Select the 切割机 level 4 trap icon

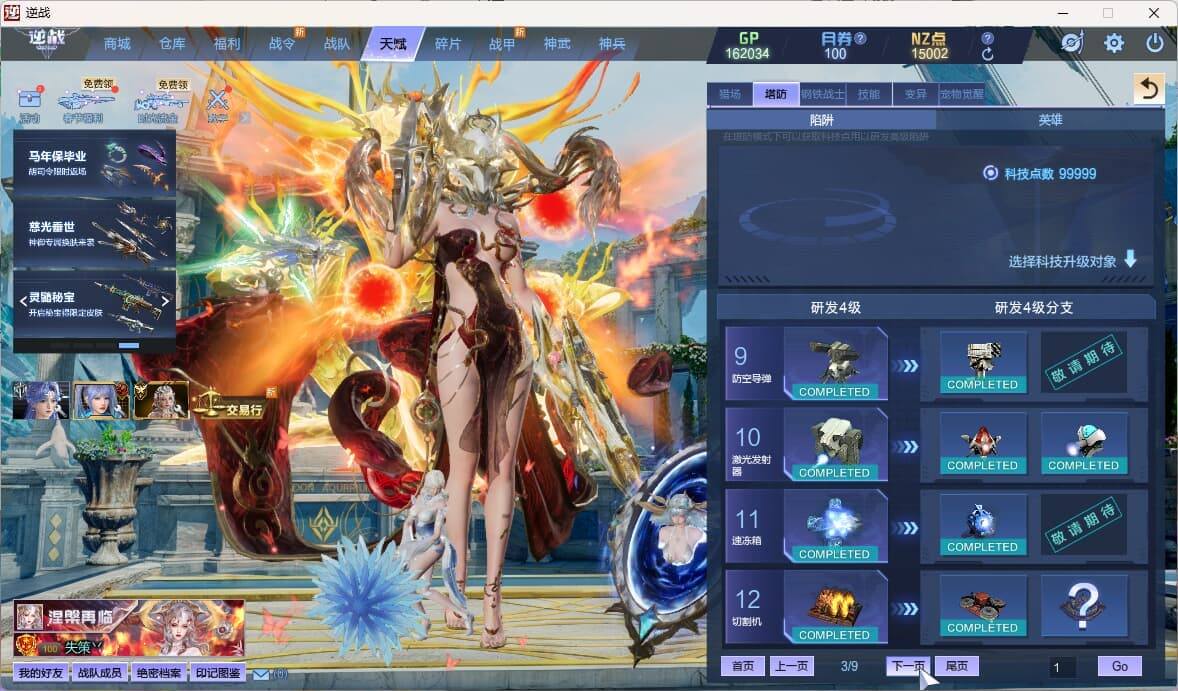coord(835,607)
